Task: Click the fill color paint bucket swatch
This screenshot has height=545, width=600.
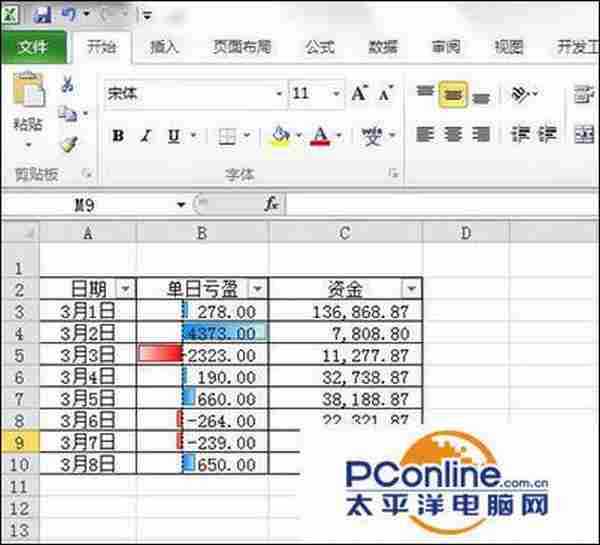Action: coord(280,135)
